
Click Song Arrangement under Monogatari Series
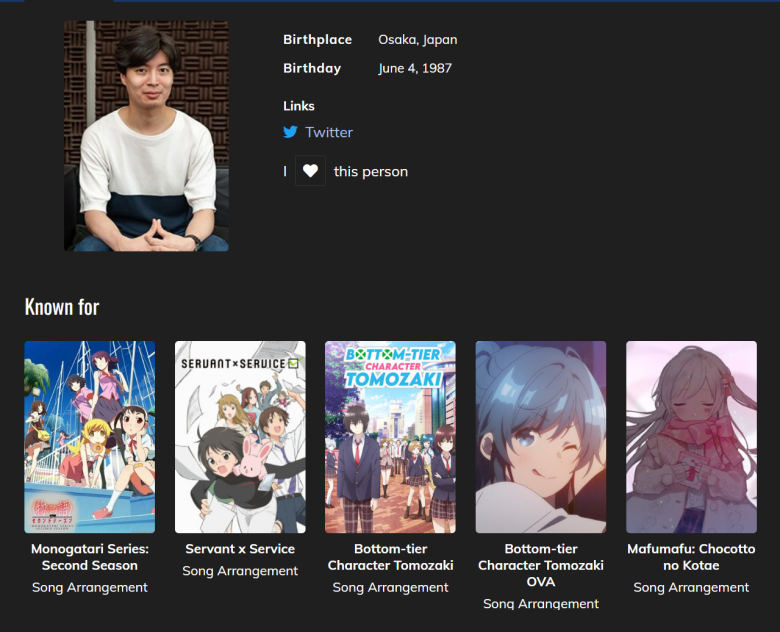[90, 588]
